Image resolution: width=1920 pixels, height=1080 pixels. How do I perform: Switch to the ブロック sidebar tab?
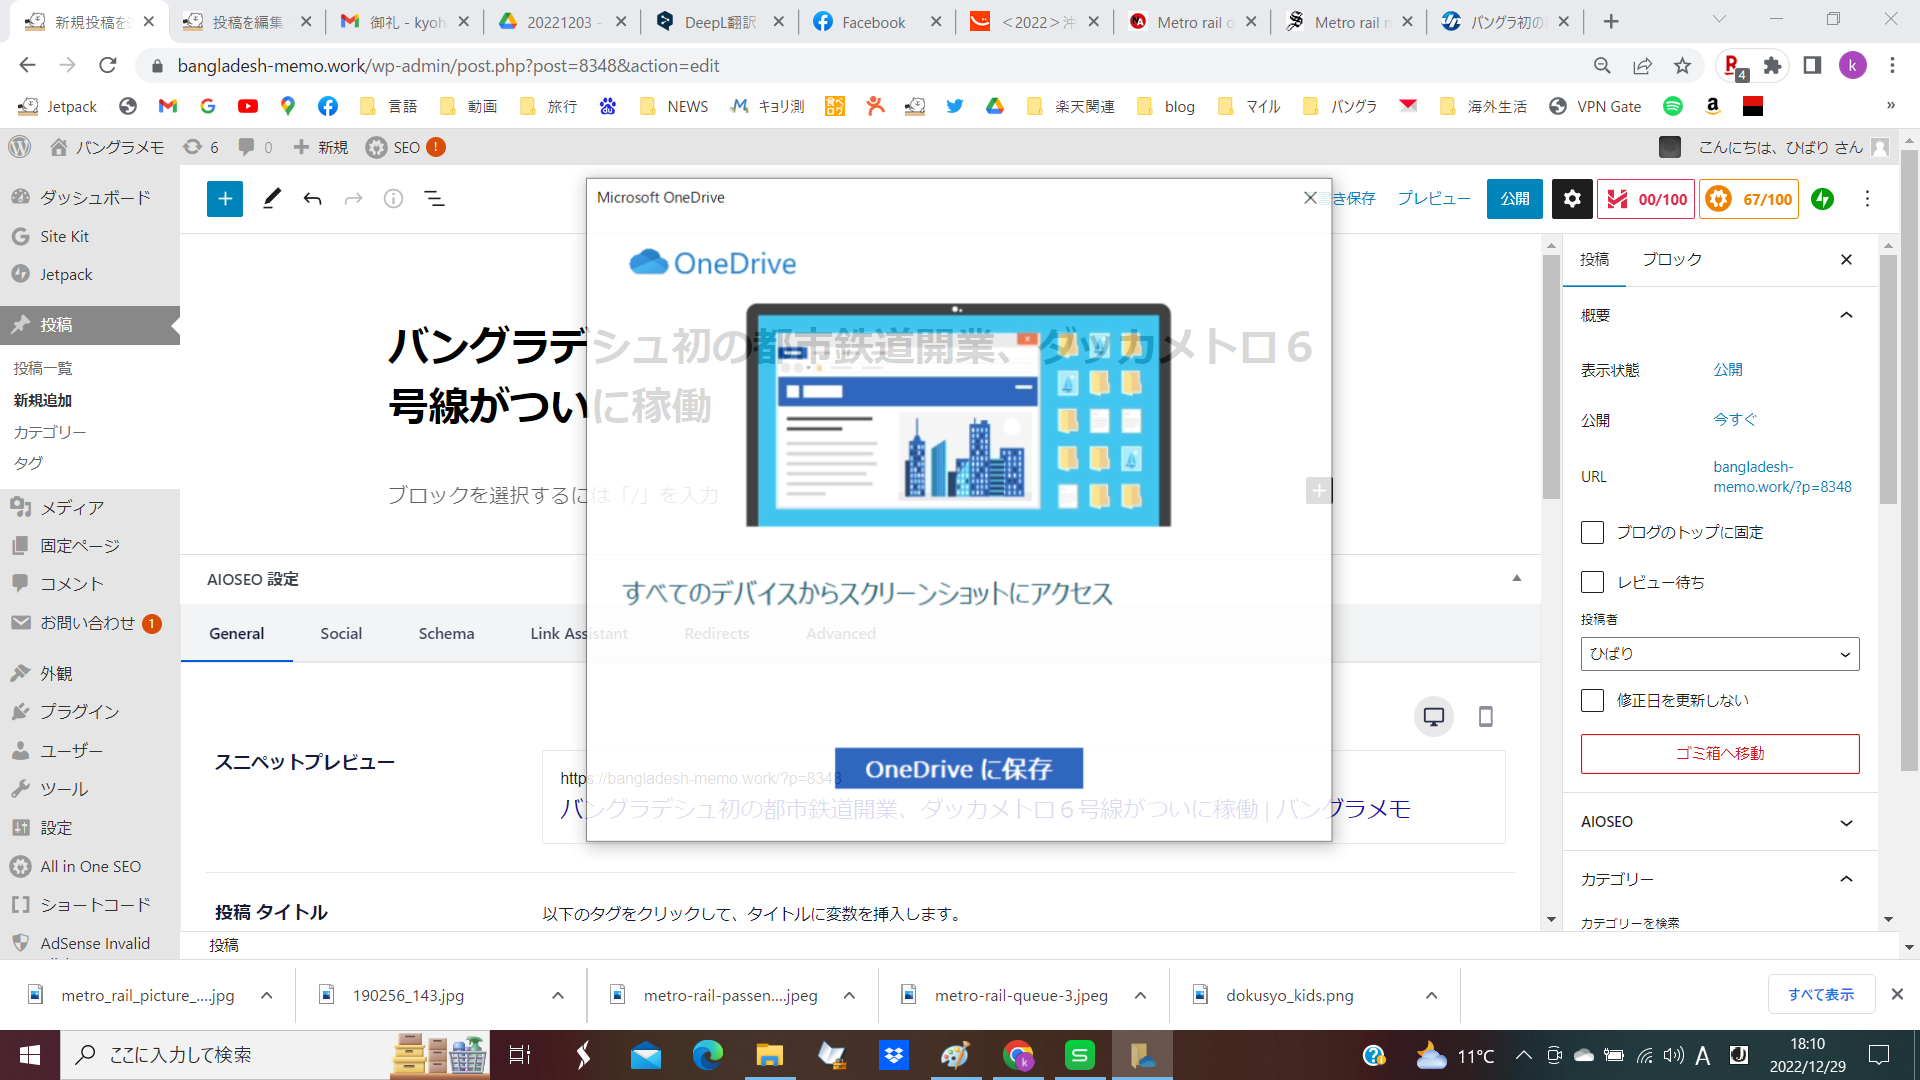[1672, 260]
